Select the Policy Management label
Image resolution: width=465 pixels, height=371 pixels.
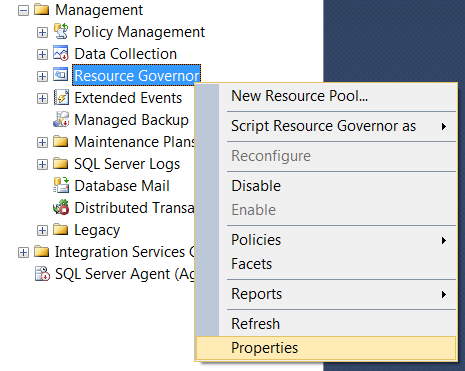click(x=139, y=32)
